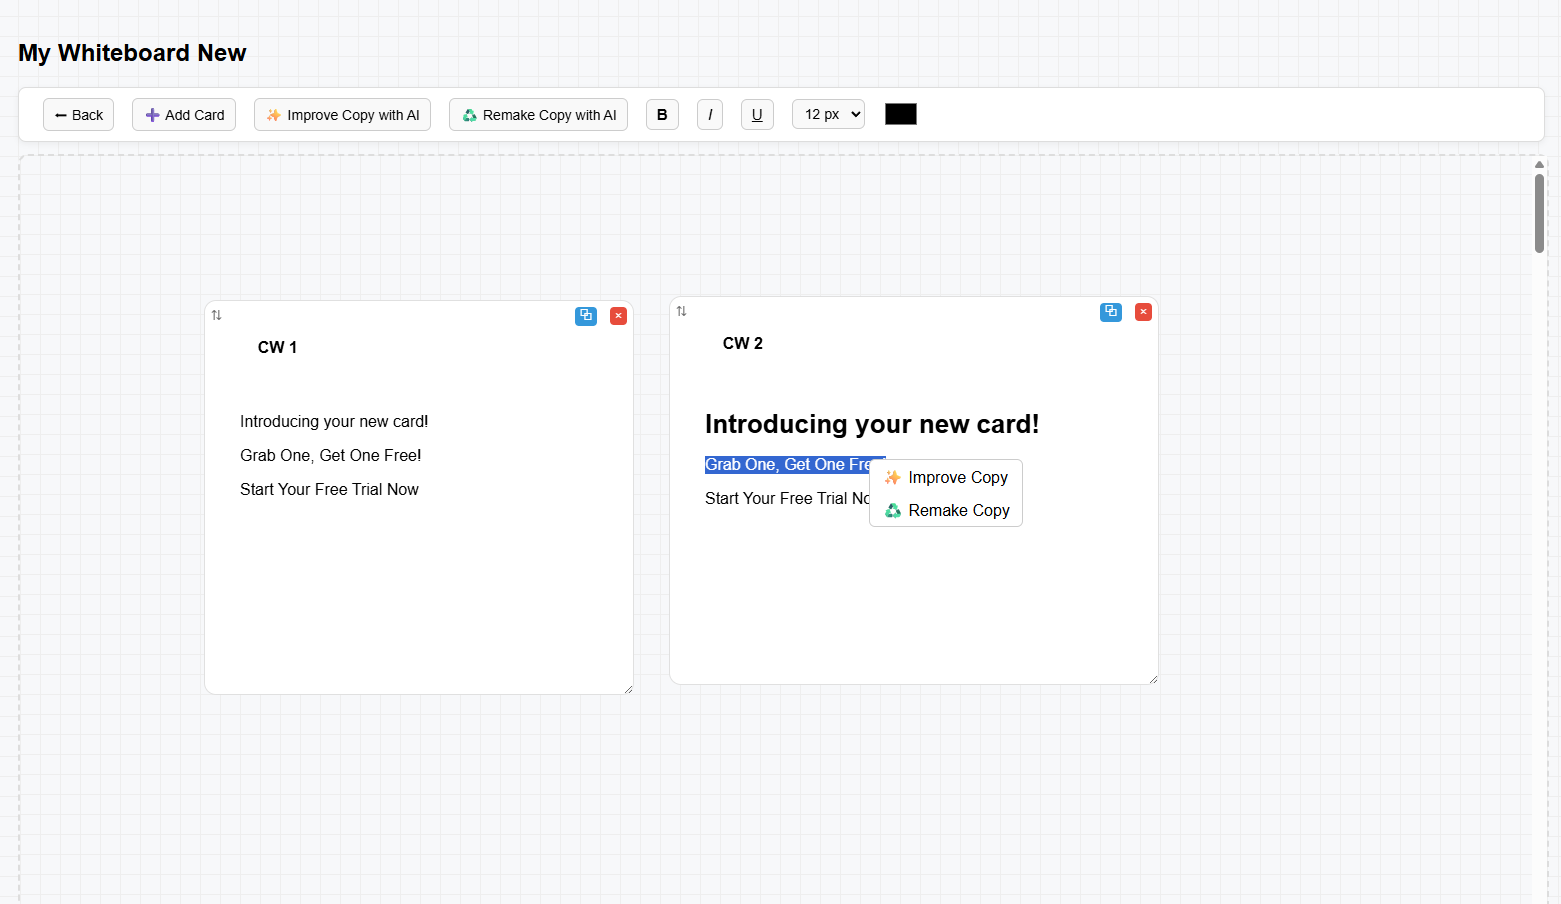Click the duplicate icon on CW 2 card

(1110, 312)
